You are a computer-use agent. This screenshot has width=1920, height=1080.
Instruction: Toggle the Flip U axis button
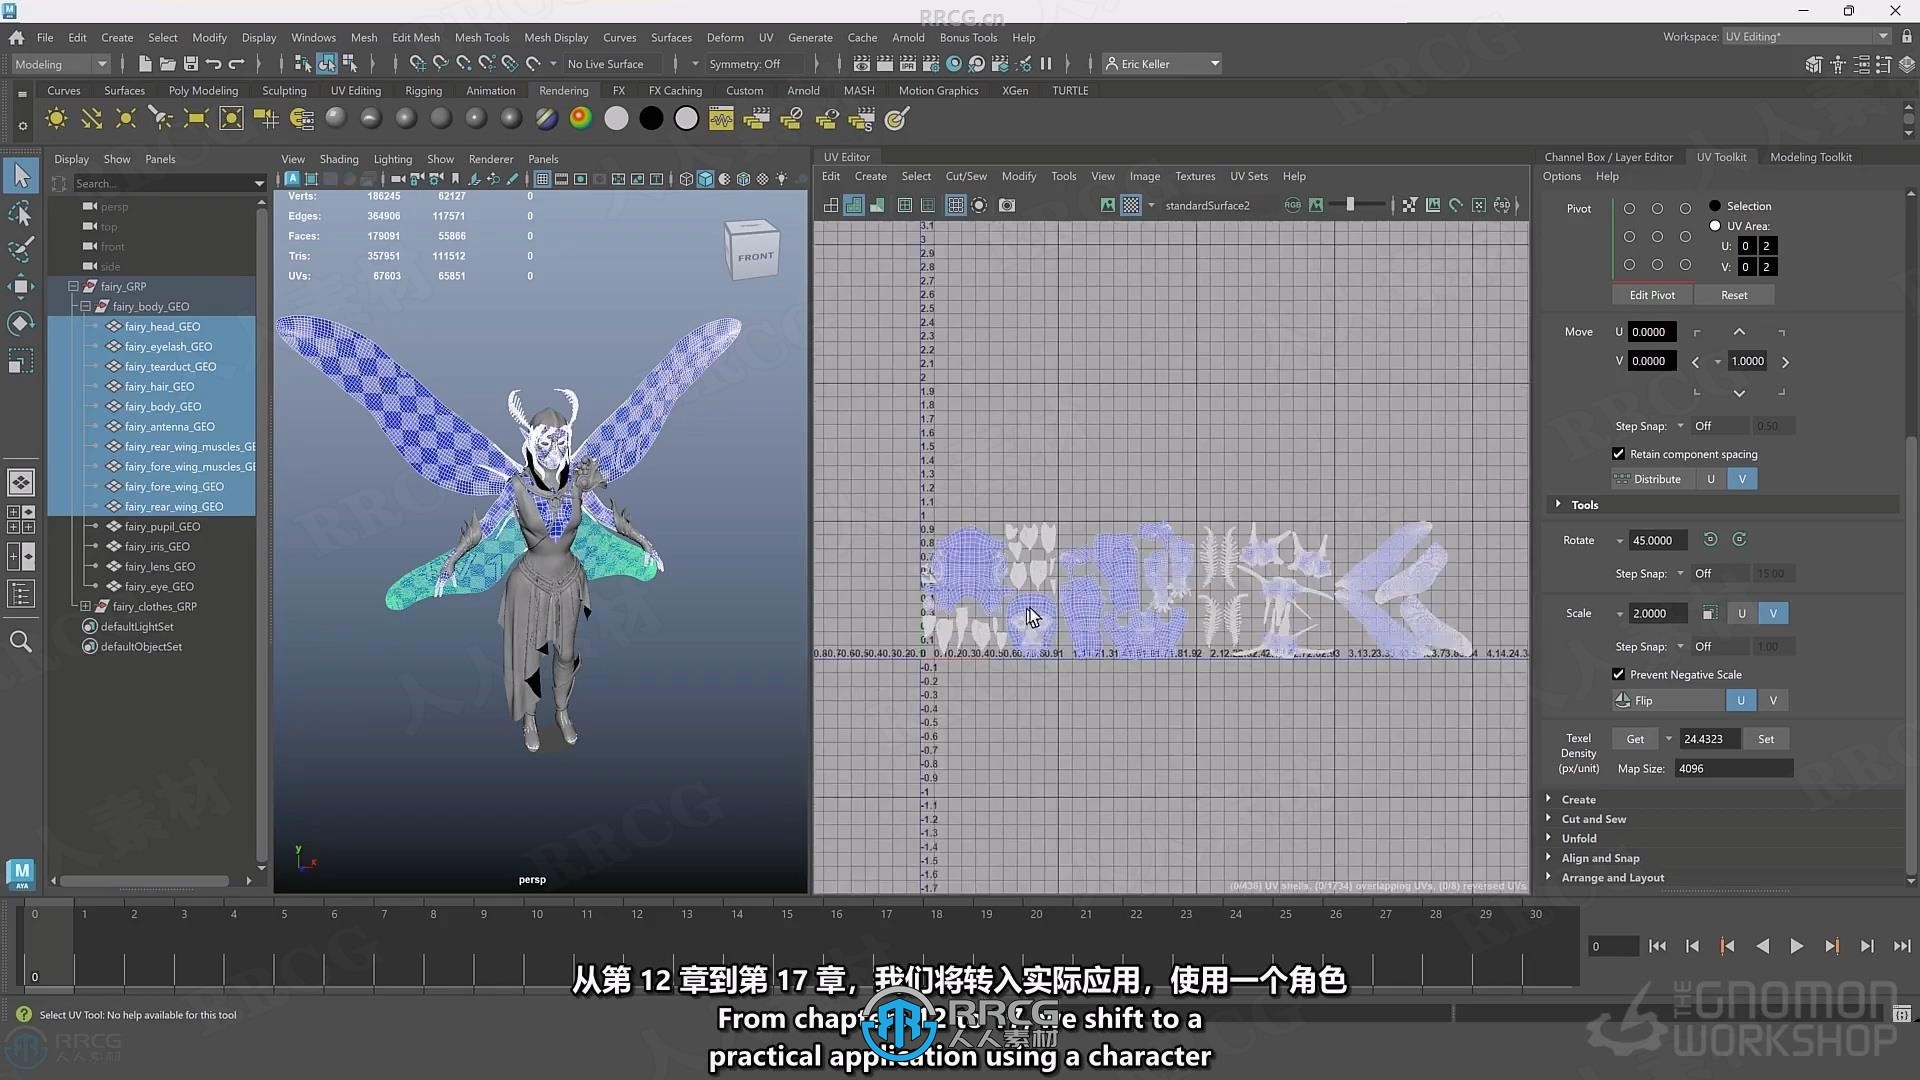[x=1741, y=700]
